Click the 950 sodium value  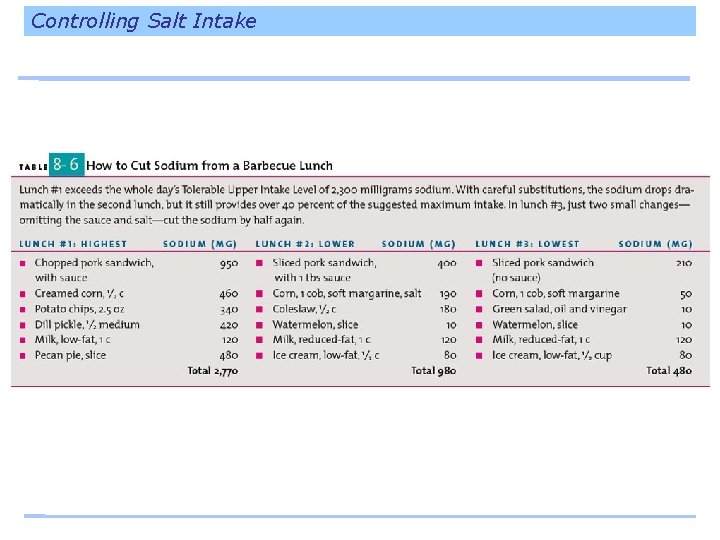pos(229,264)
